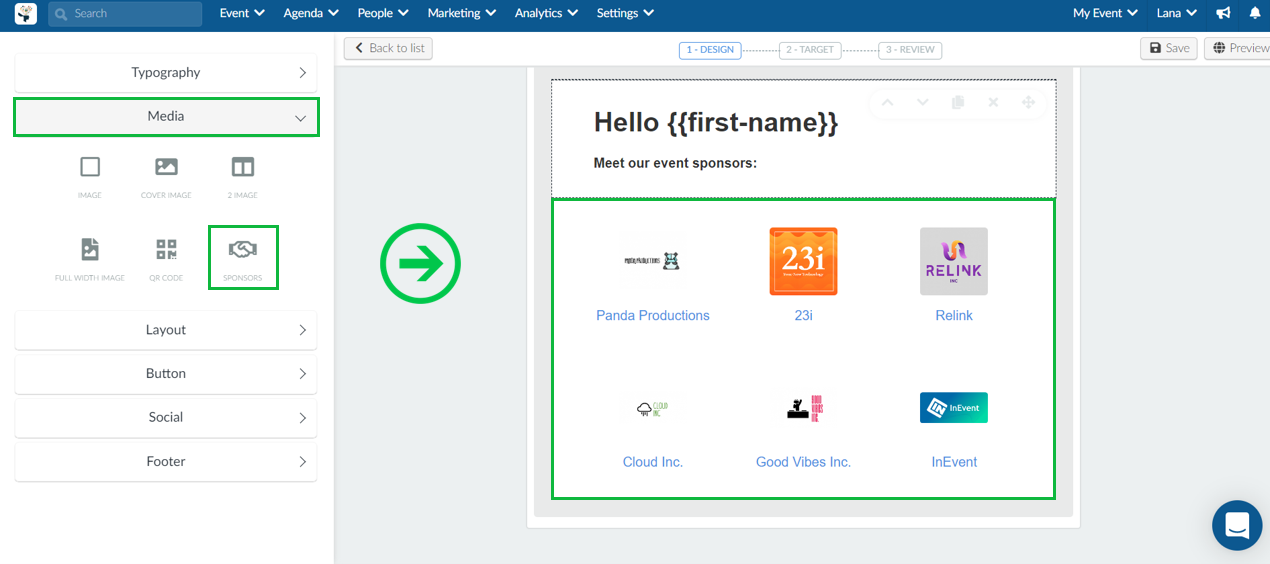Viewport: 1270px width, 564px height.
Task: Collapse the Media section
Action: (x=166, y=117)
